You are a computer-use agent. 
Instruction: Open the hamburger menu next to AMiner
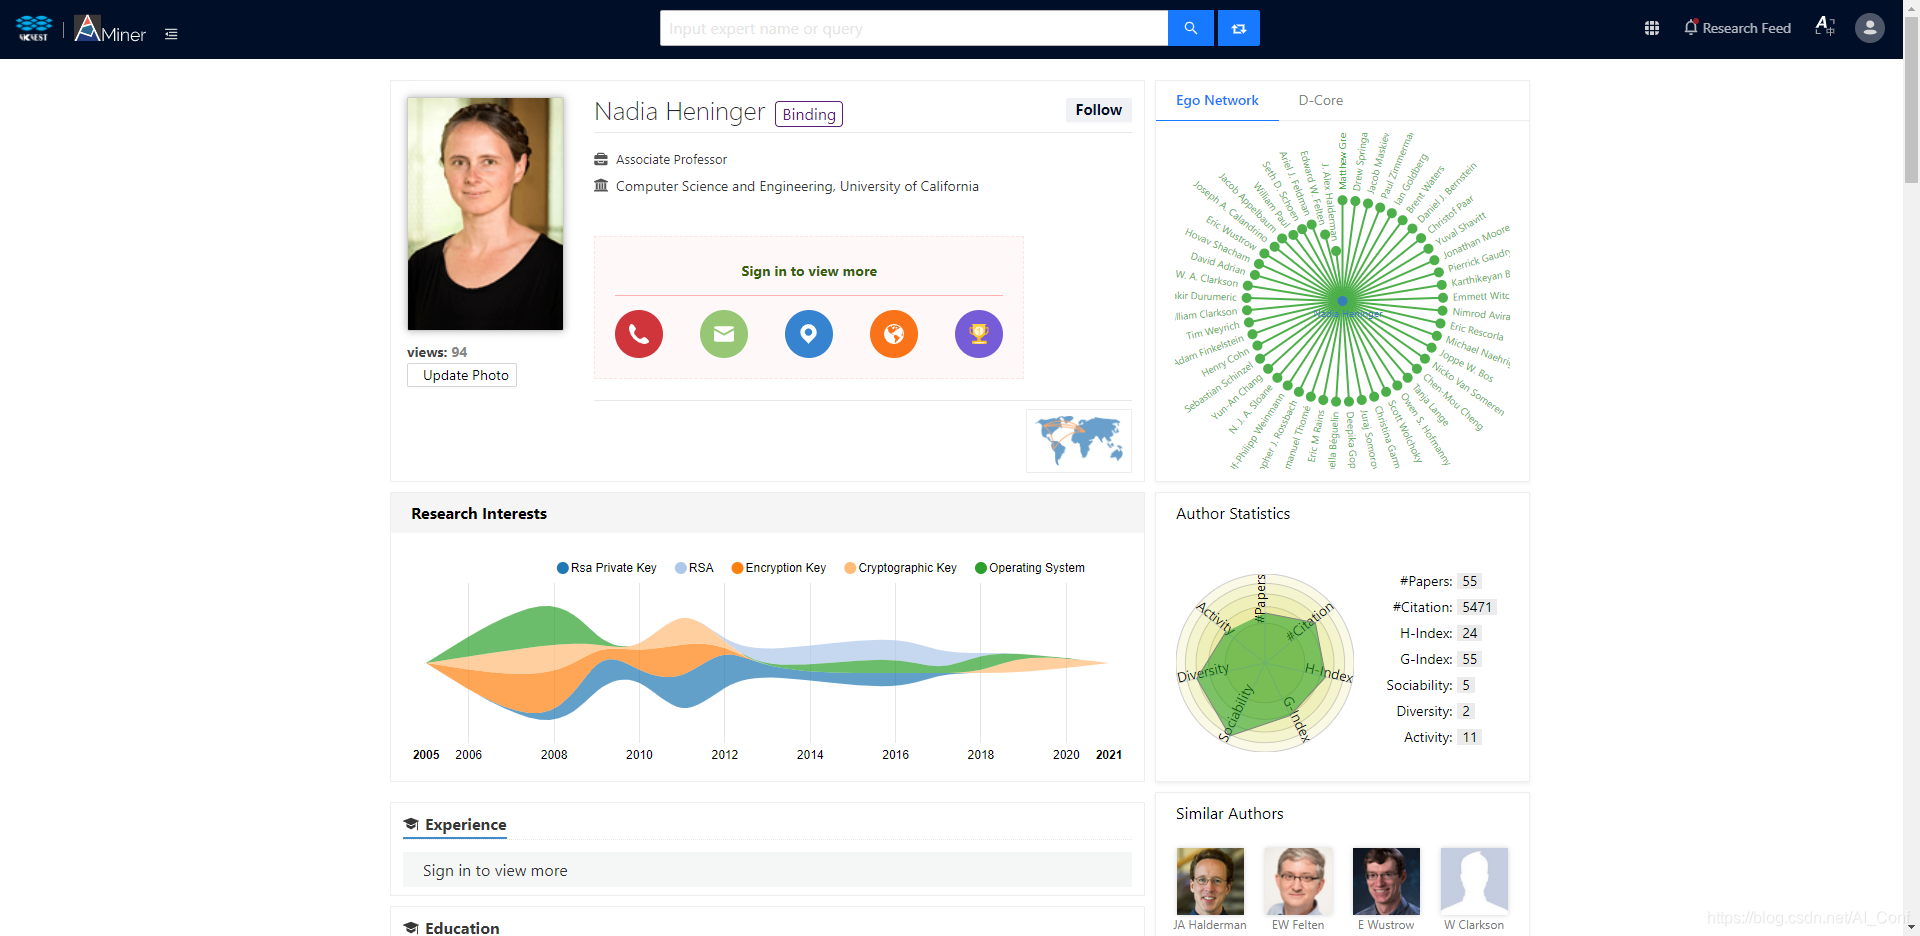(171, 34)
